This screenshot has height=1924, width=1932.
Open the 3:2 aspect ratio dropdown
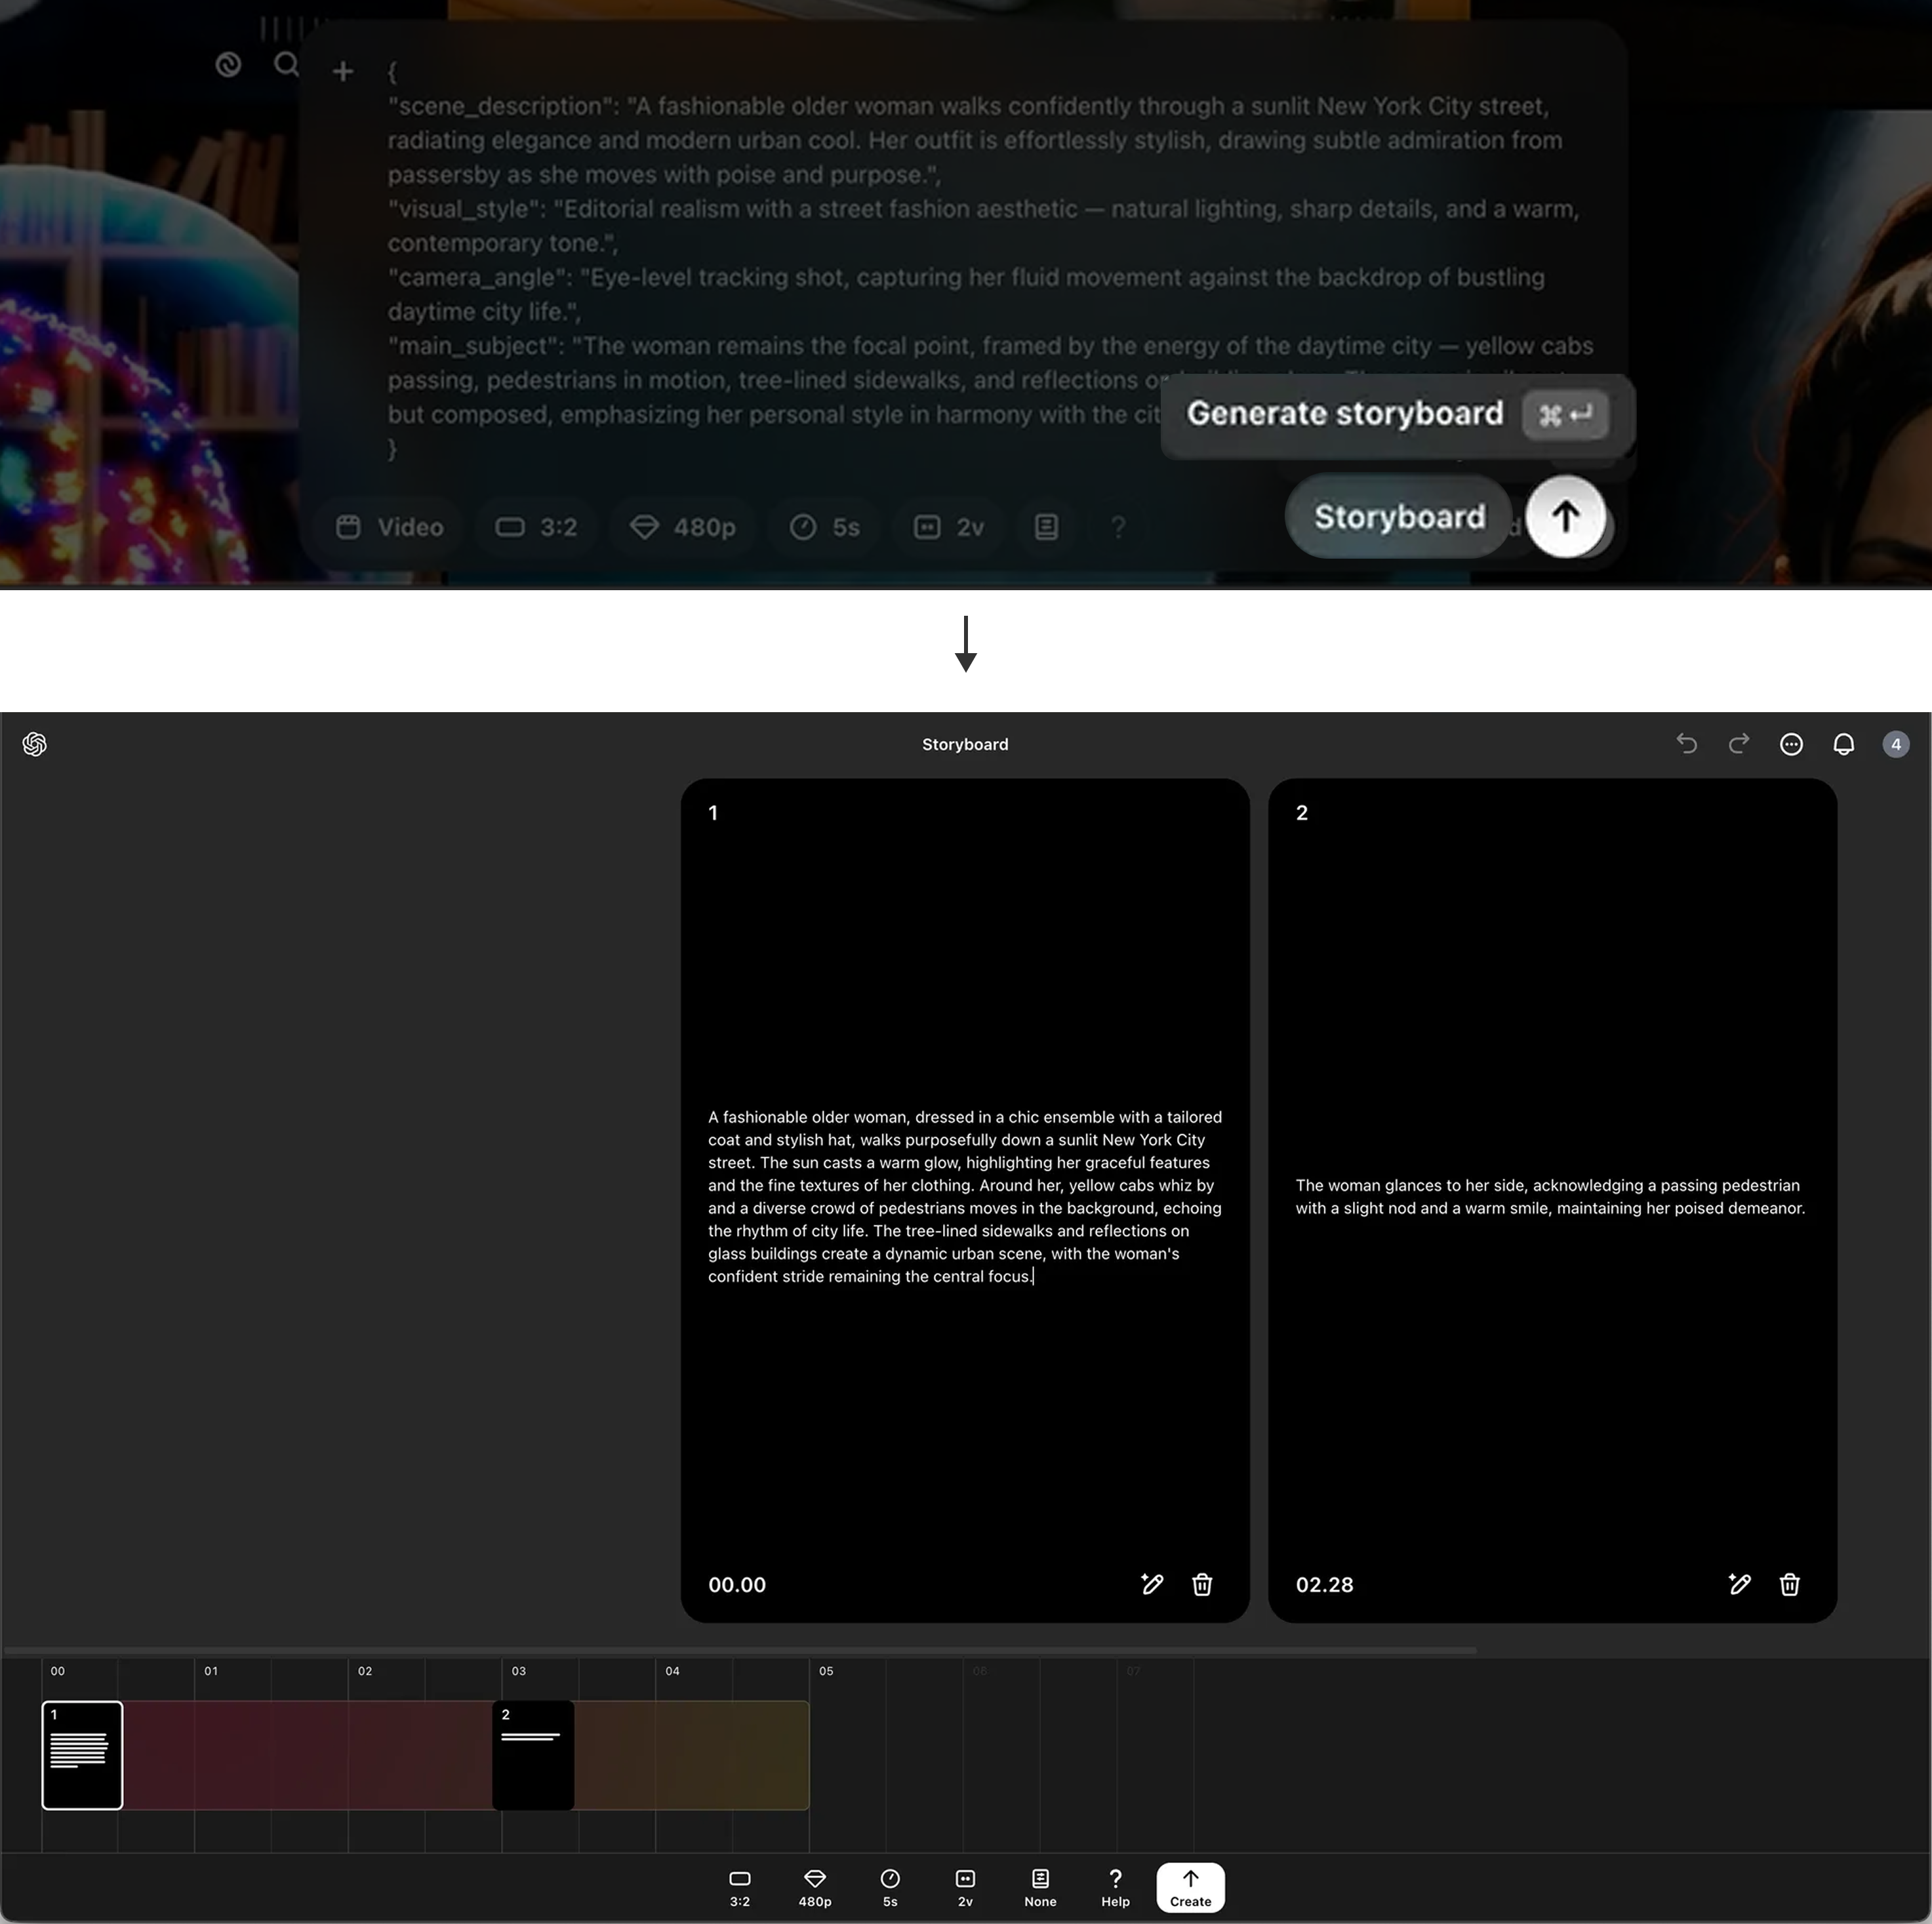(740, 1887)
